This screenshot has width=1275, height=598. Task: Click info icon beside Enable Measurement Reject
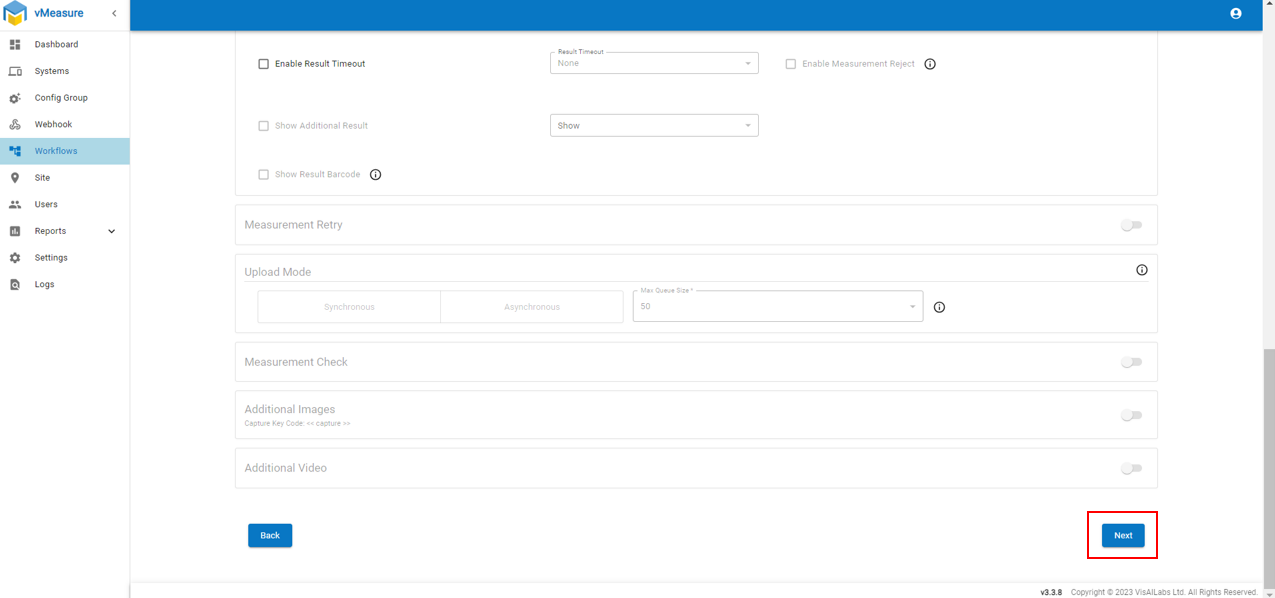930,64
